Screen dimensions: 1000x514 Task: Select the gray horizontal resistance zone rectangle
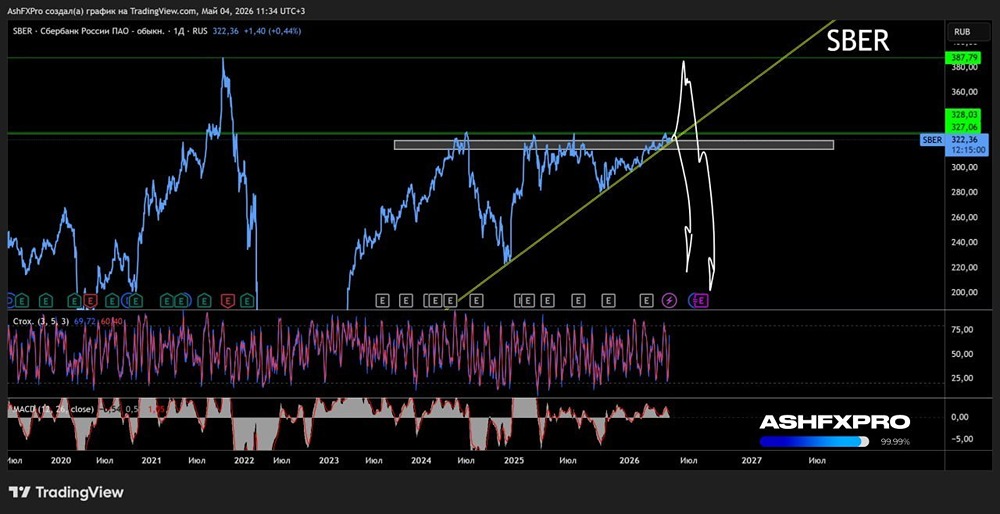point(614,145)
